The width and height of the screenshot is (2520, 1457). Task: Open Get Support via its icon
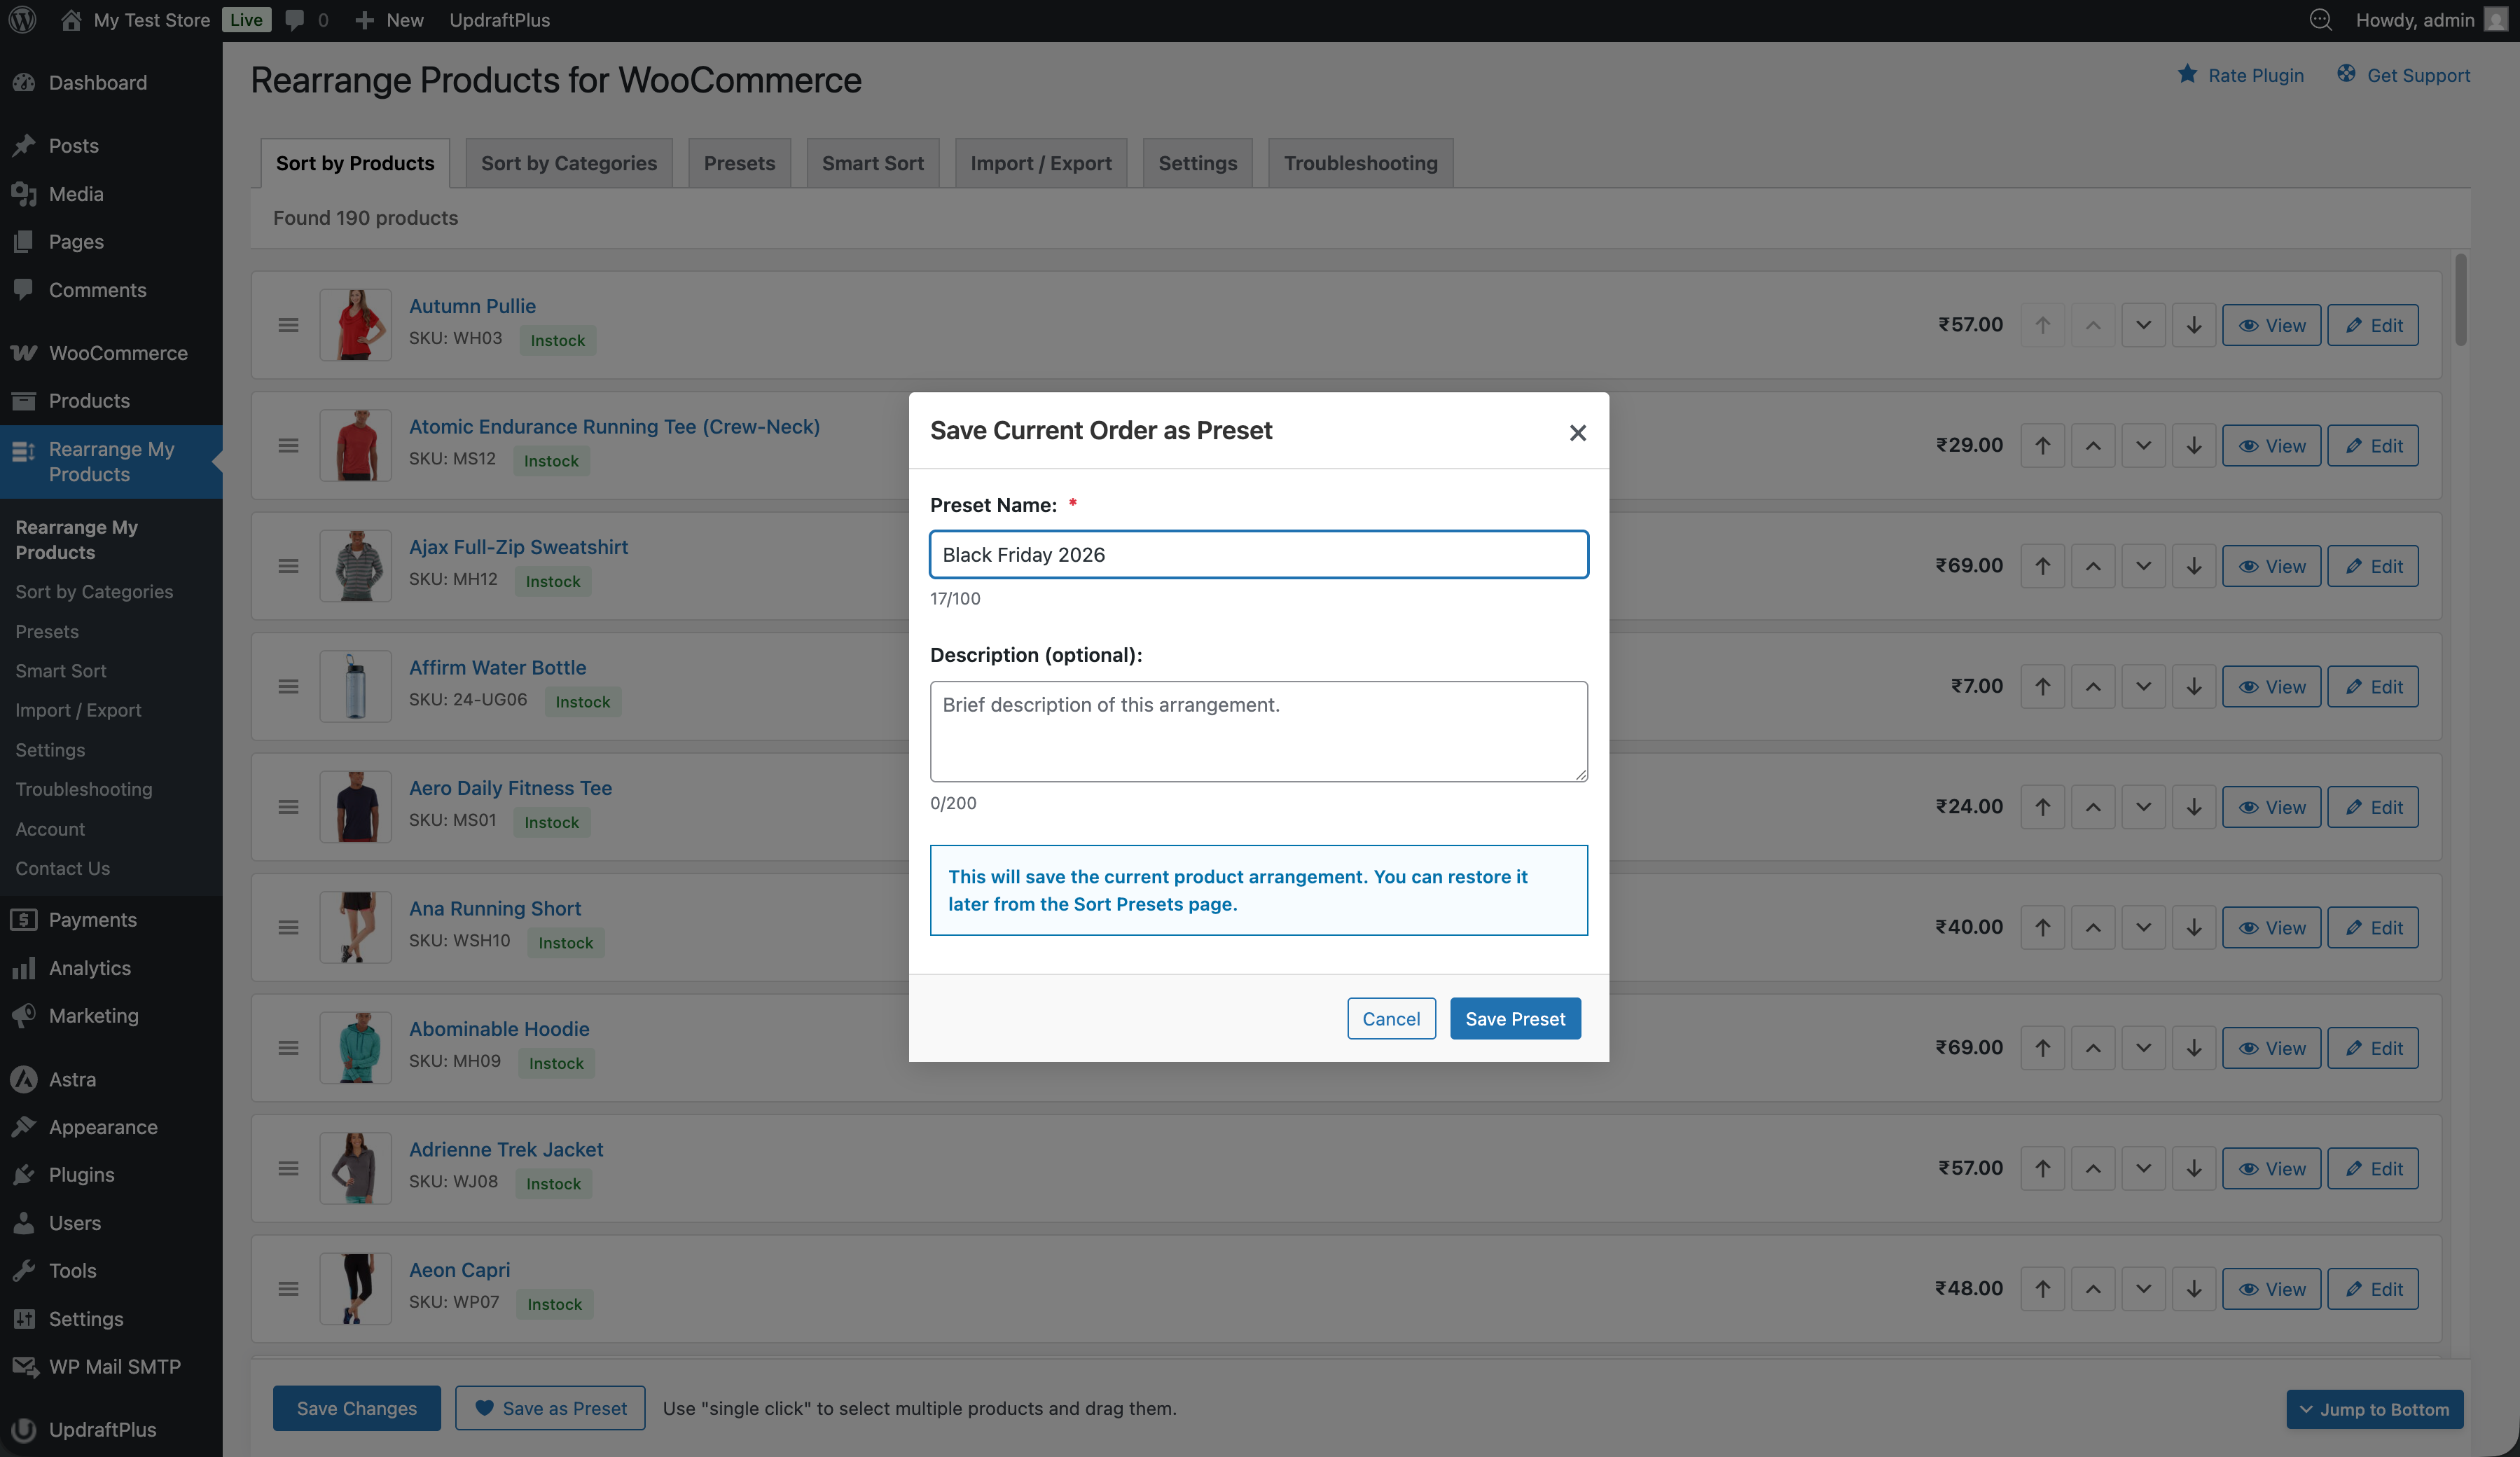[x=2347, y=74]
